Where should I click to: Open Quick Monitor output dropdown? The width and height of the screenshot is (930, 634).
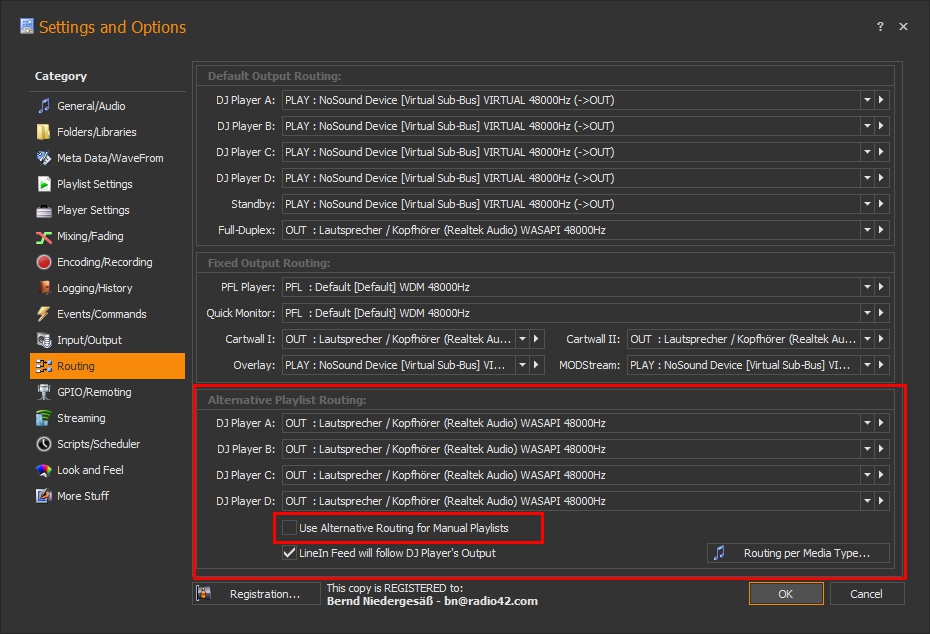867,313
